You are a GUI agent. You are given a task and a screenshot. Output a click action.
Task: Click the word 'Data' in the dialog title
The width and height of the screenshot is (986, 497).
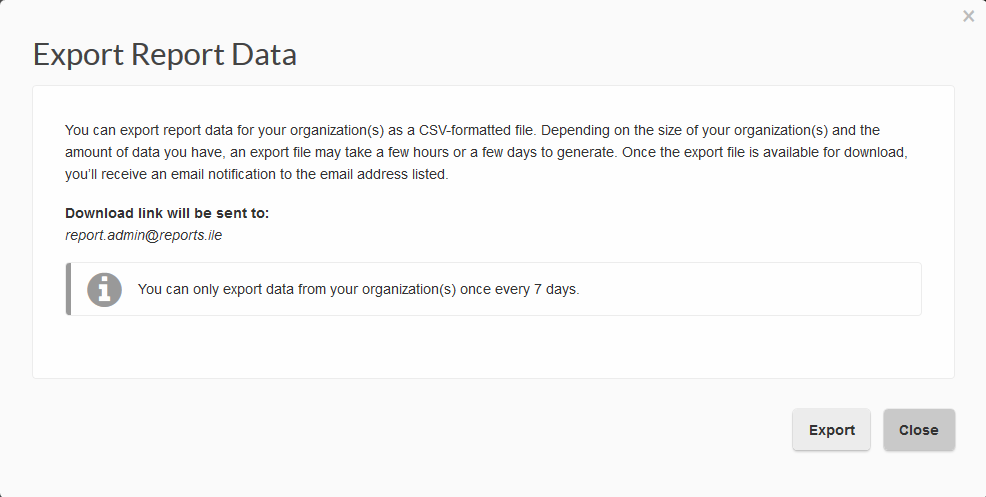point(265,54)
